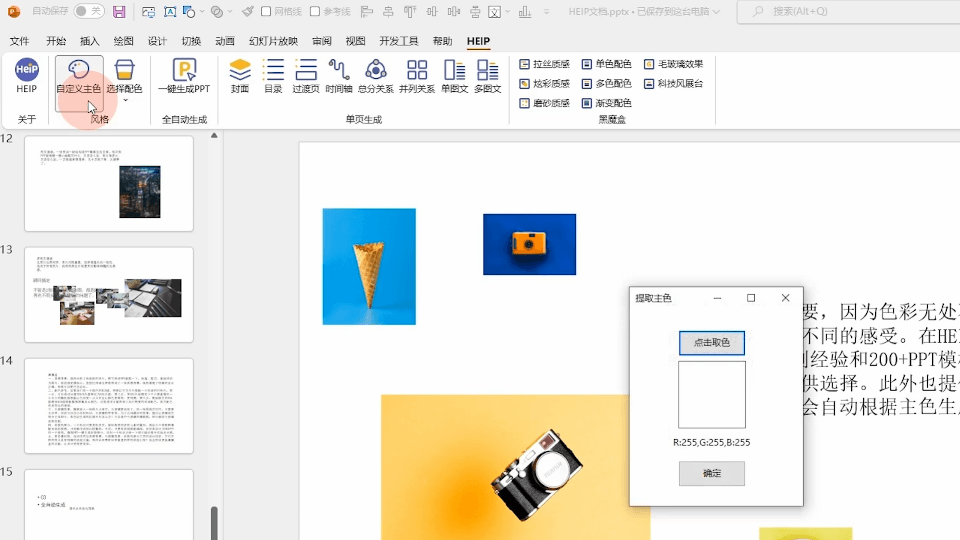Screen dimensions: 960x540
Task: Click the 点击取色 button in dialog
Action: [x=711, y=343]
